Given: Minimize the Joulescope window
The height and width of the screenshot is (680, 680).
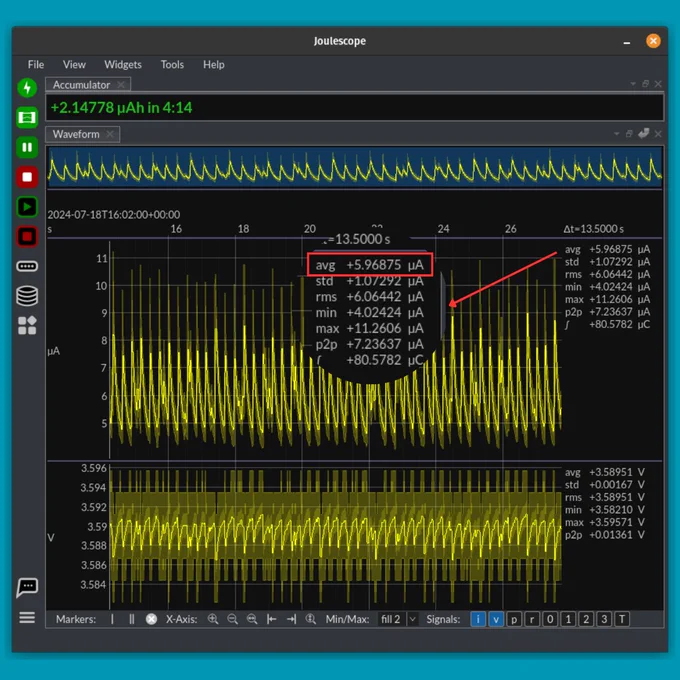Looking at the screenshot, I should 627,42.
